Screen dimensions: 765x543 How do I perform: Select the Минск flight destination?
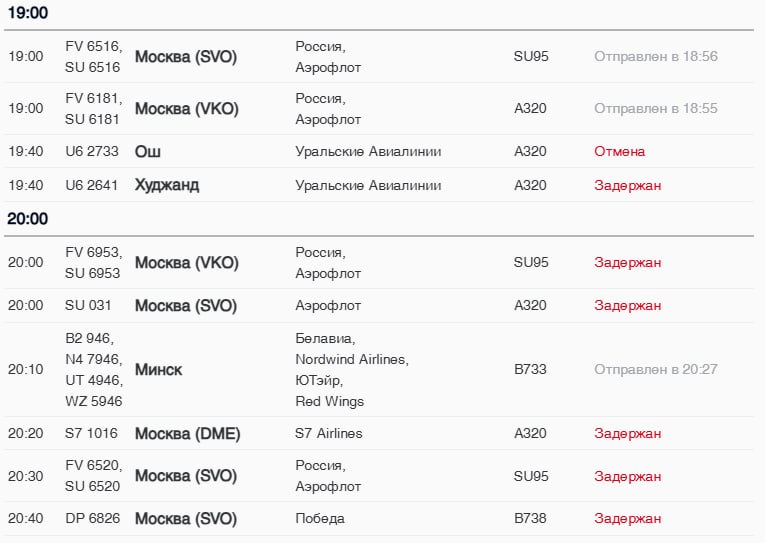click(158, 369)
